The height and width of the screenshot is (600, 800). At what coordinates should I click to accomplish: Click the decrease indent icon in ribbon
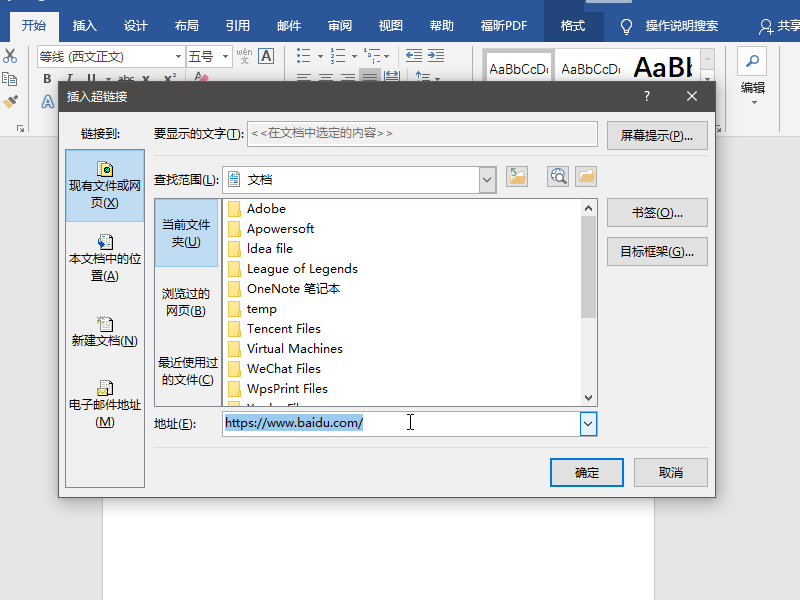[413, 56]
